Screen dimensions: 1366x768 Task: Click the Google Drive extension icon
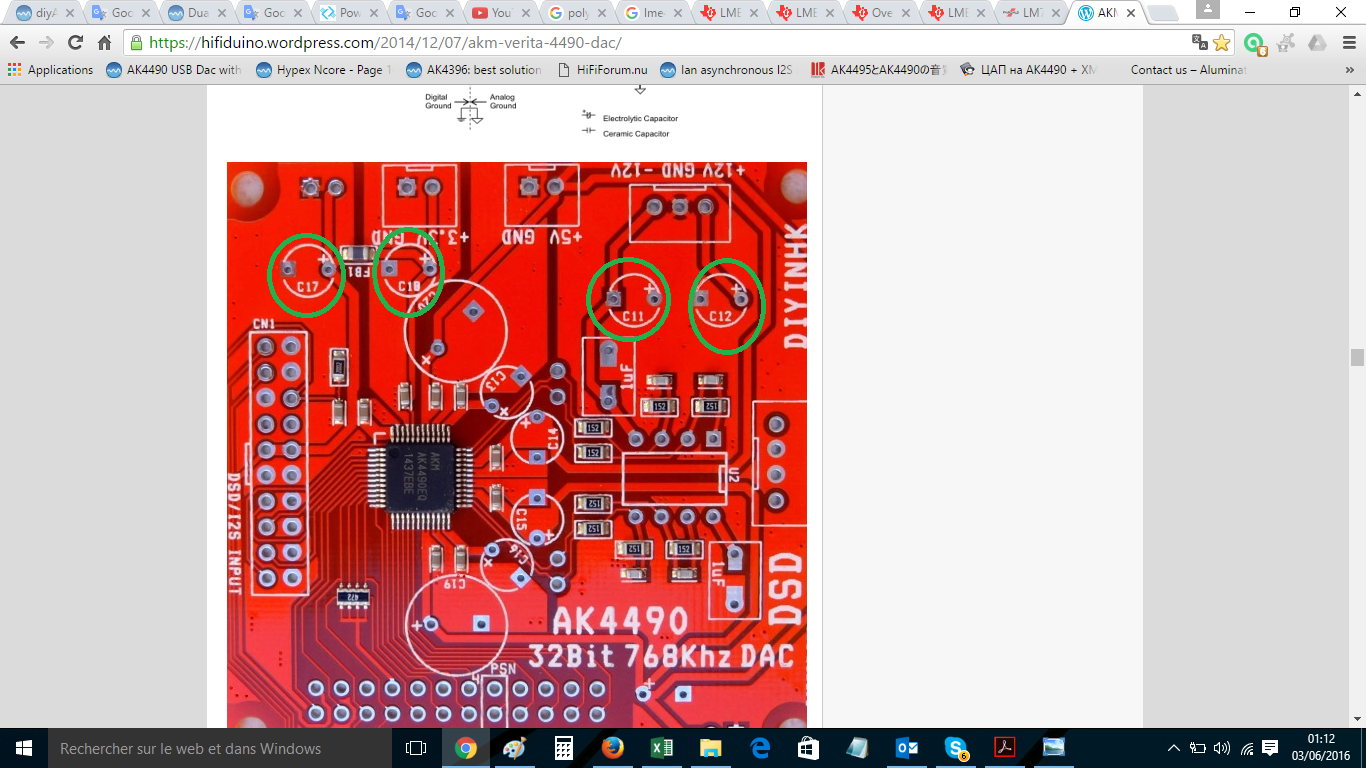tap(1318, 43)
